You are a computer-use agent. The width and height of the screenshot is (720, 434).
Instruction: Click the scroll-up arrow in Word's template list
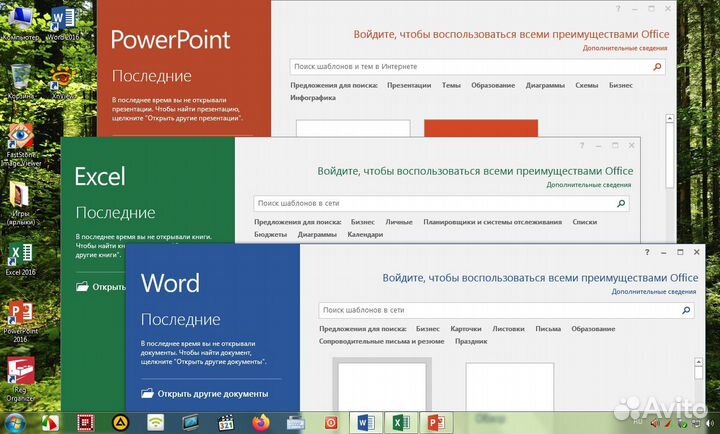698,362
